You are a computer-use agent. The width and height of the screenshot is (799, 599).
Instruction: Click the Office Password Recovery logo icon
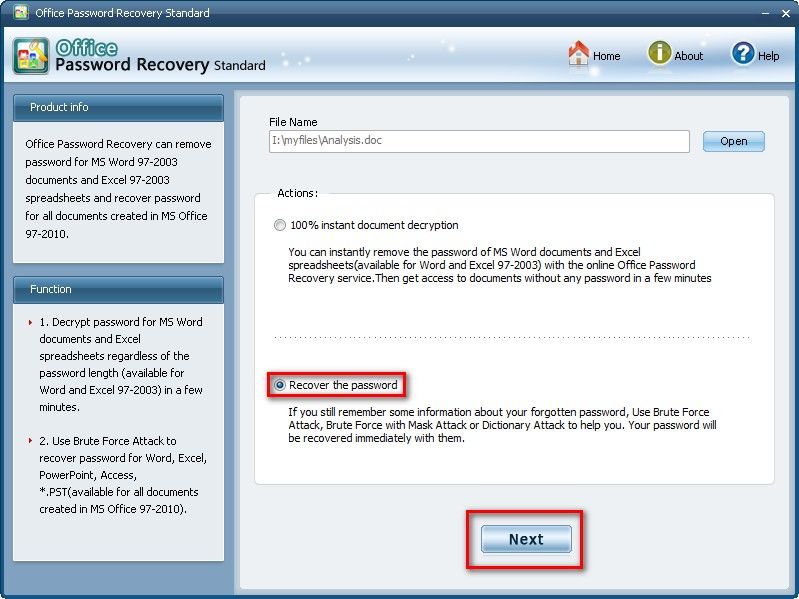pos(31,56)
